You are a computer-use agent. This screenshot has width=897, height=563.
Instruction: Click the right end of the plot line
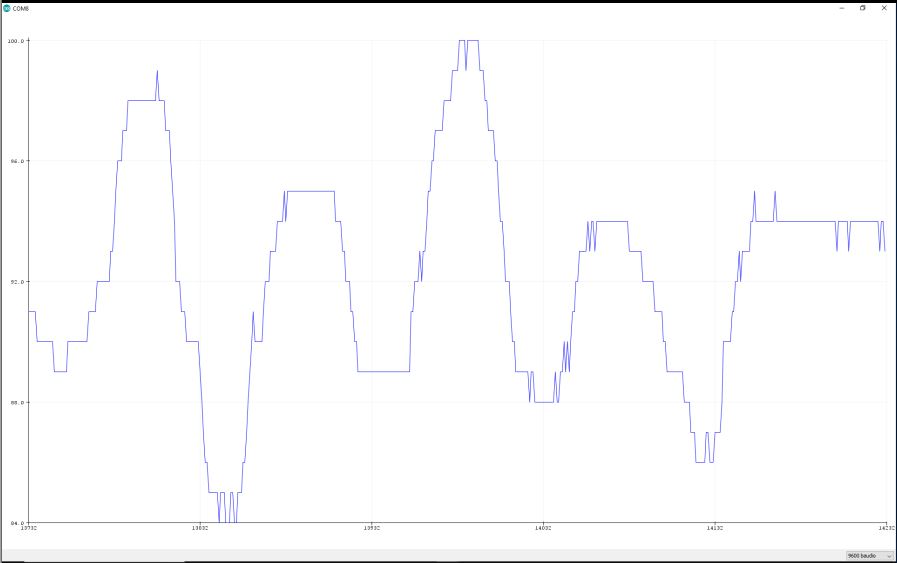(885, 250)
